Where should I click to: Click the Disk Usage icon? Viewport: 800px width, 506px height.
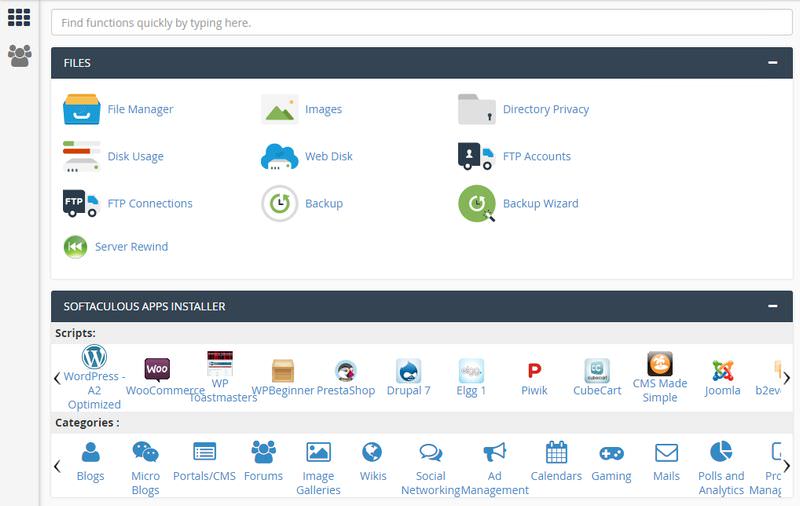pos(82,157)
